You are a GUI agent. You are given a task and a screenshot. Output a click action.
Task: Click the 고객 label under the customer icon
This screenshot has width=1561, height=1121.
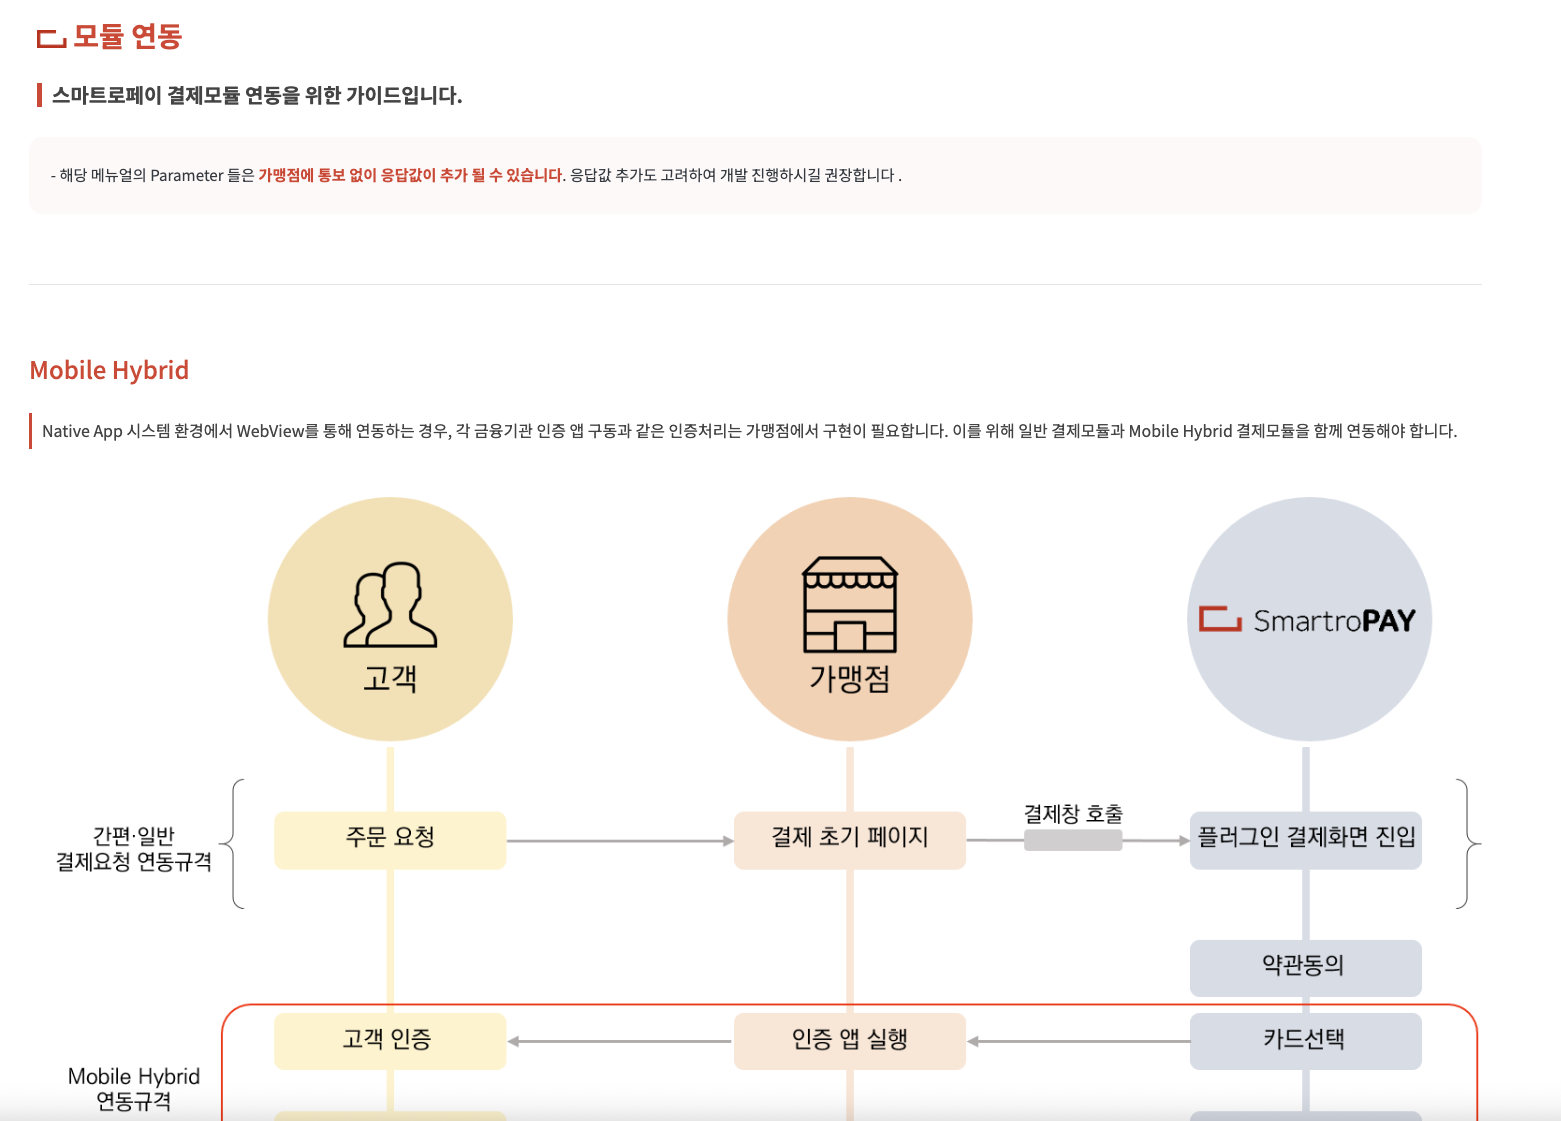(390, 678)
